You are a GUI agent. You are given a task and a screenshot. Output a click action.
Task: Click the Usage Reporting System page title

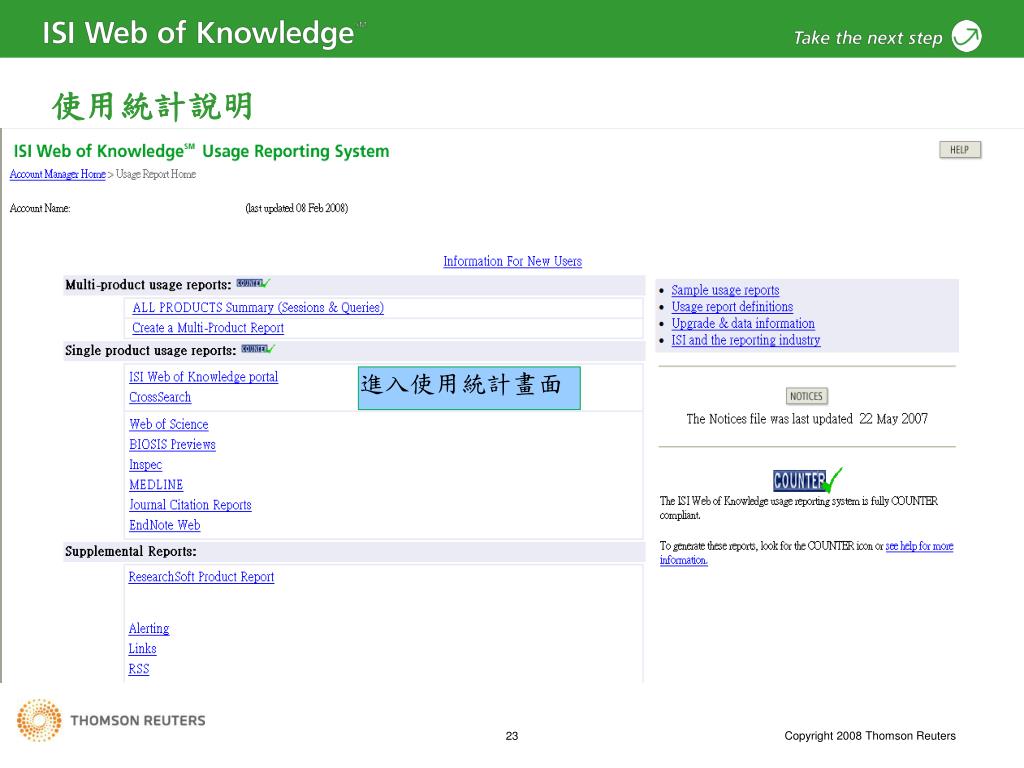coord(201,152)
